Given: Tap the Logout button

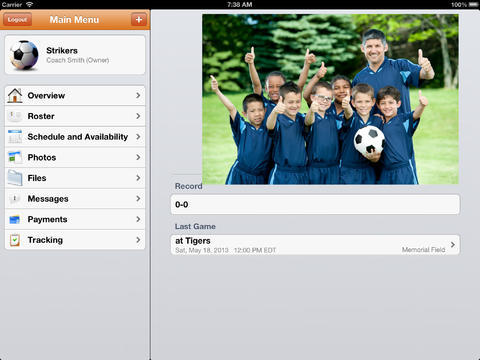Looking at the screenshot, I should [17, 20].
